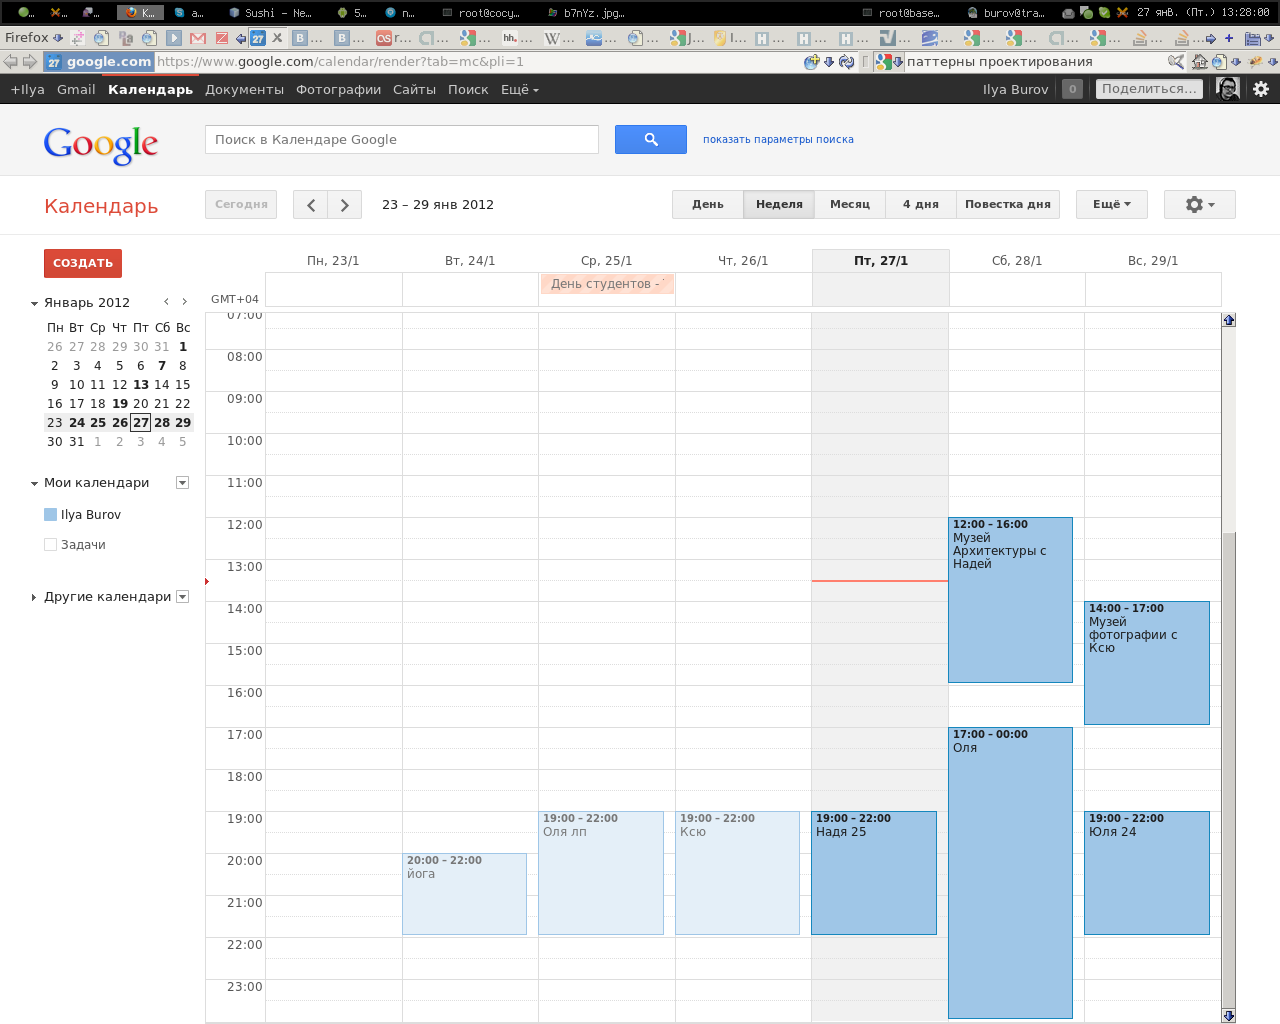The width and height of the screenshot is (1280, 1024).
Task: Click the red СОЗДАТЬ button
Action: click(83, 263)
